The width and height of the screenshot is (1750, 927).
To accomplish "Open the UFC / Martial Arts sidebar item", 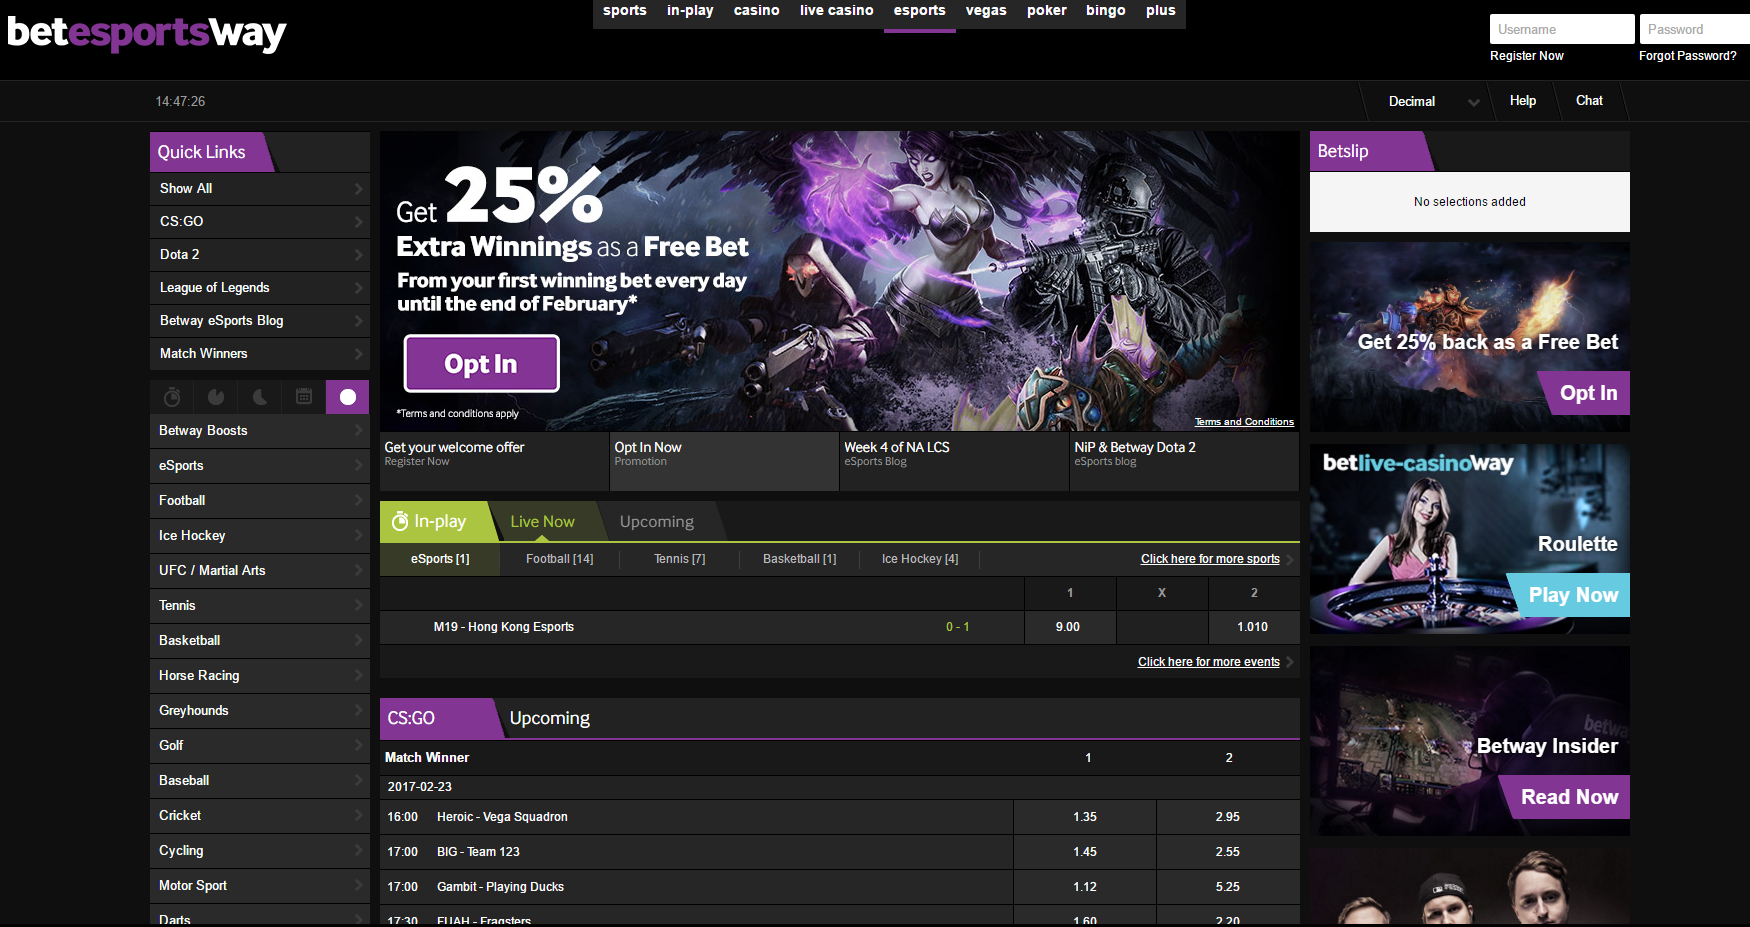I will (x=260, y=571).
